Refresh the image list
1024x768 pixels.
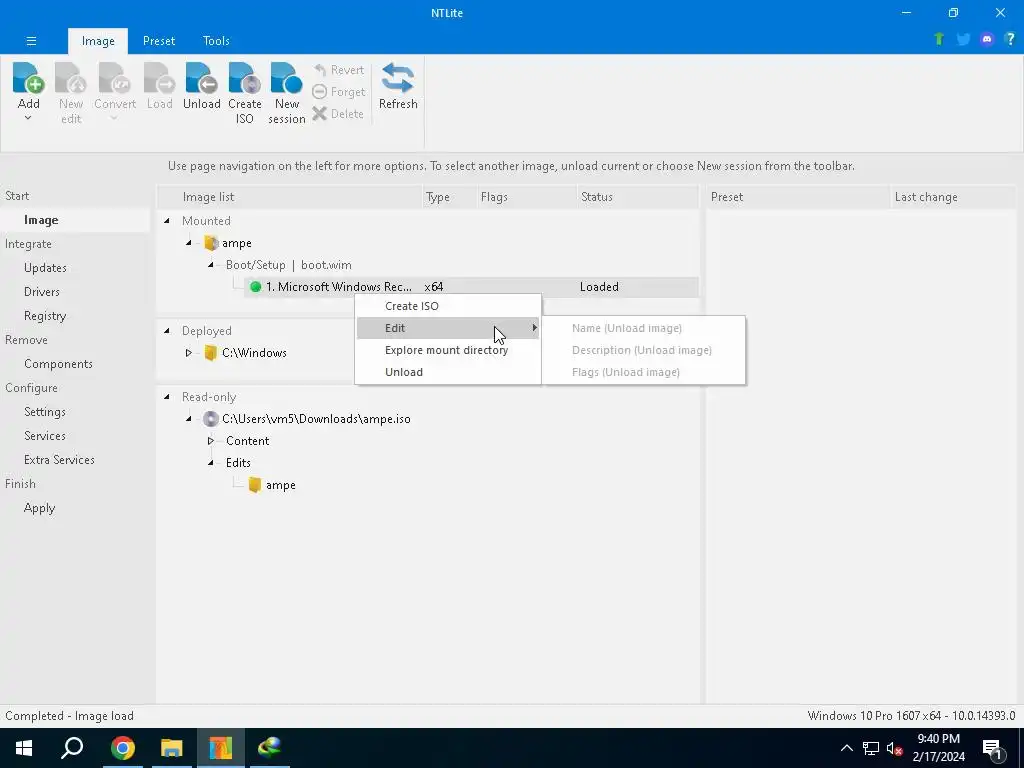coord(398,86)
